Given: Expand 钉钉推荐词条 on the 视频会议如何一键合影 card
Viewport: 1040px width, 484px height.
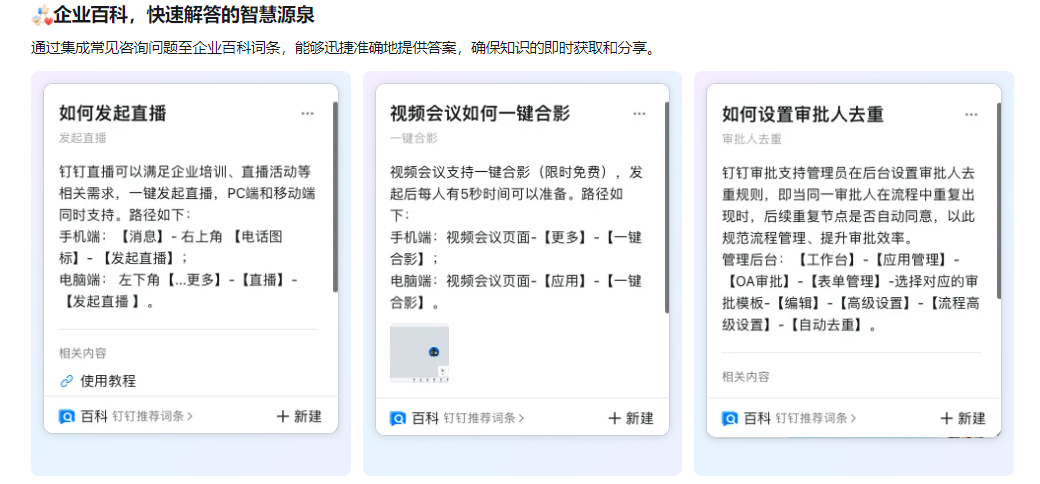Looking at the screenshot, I should 484,418.
